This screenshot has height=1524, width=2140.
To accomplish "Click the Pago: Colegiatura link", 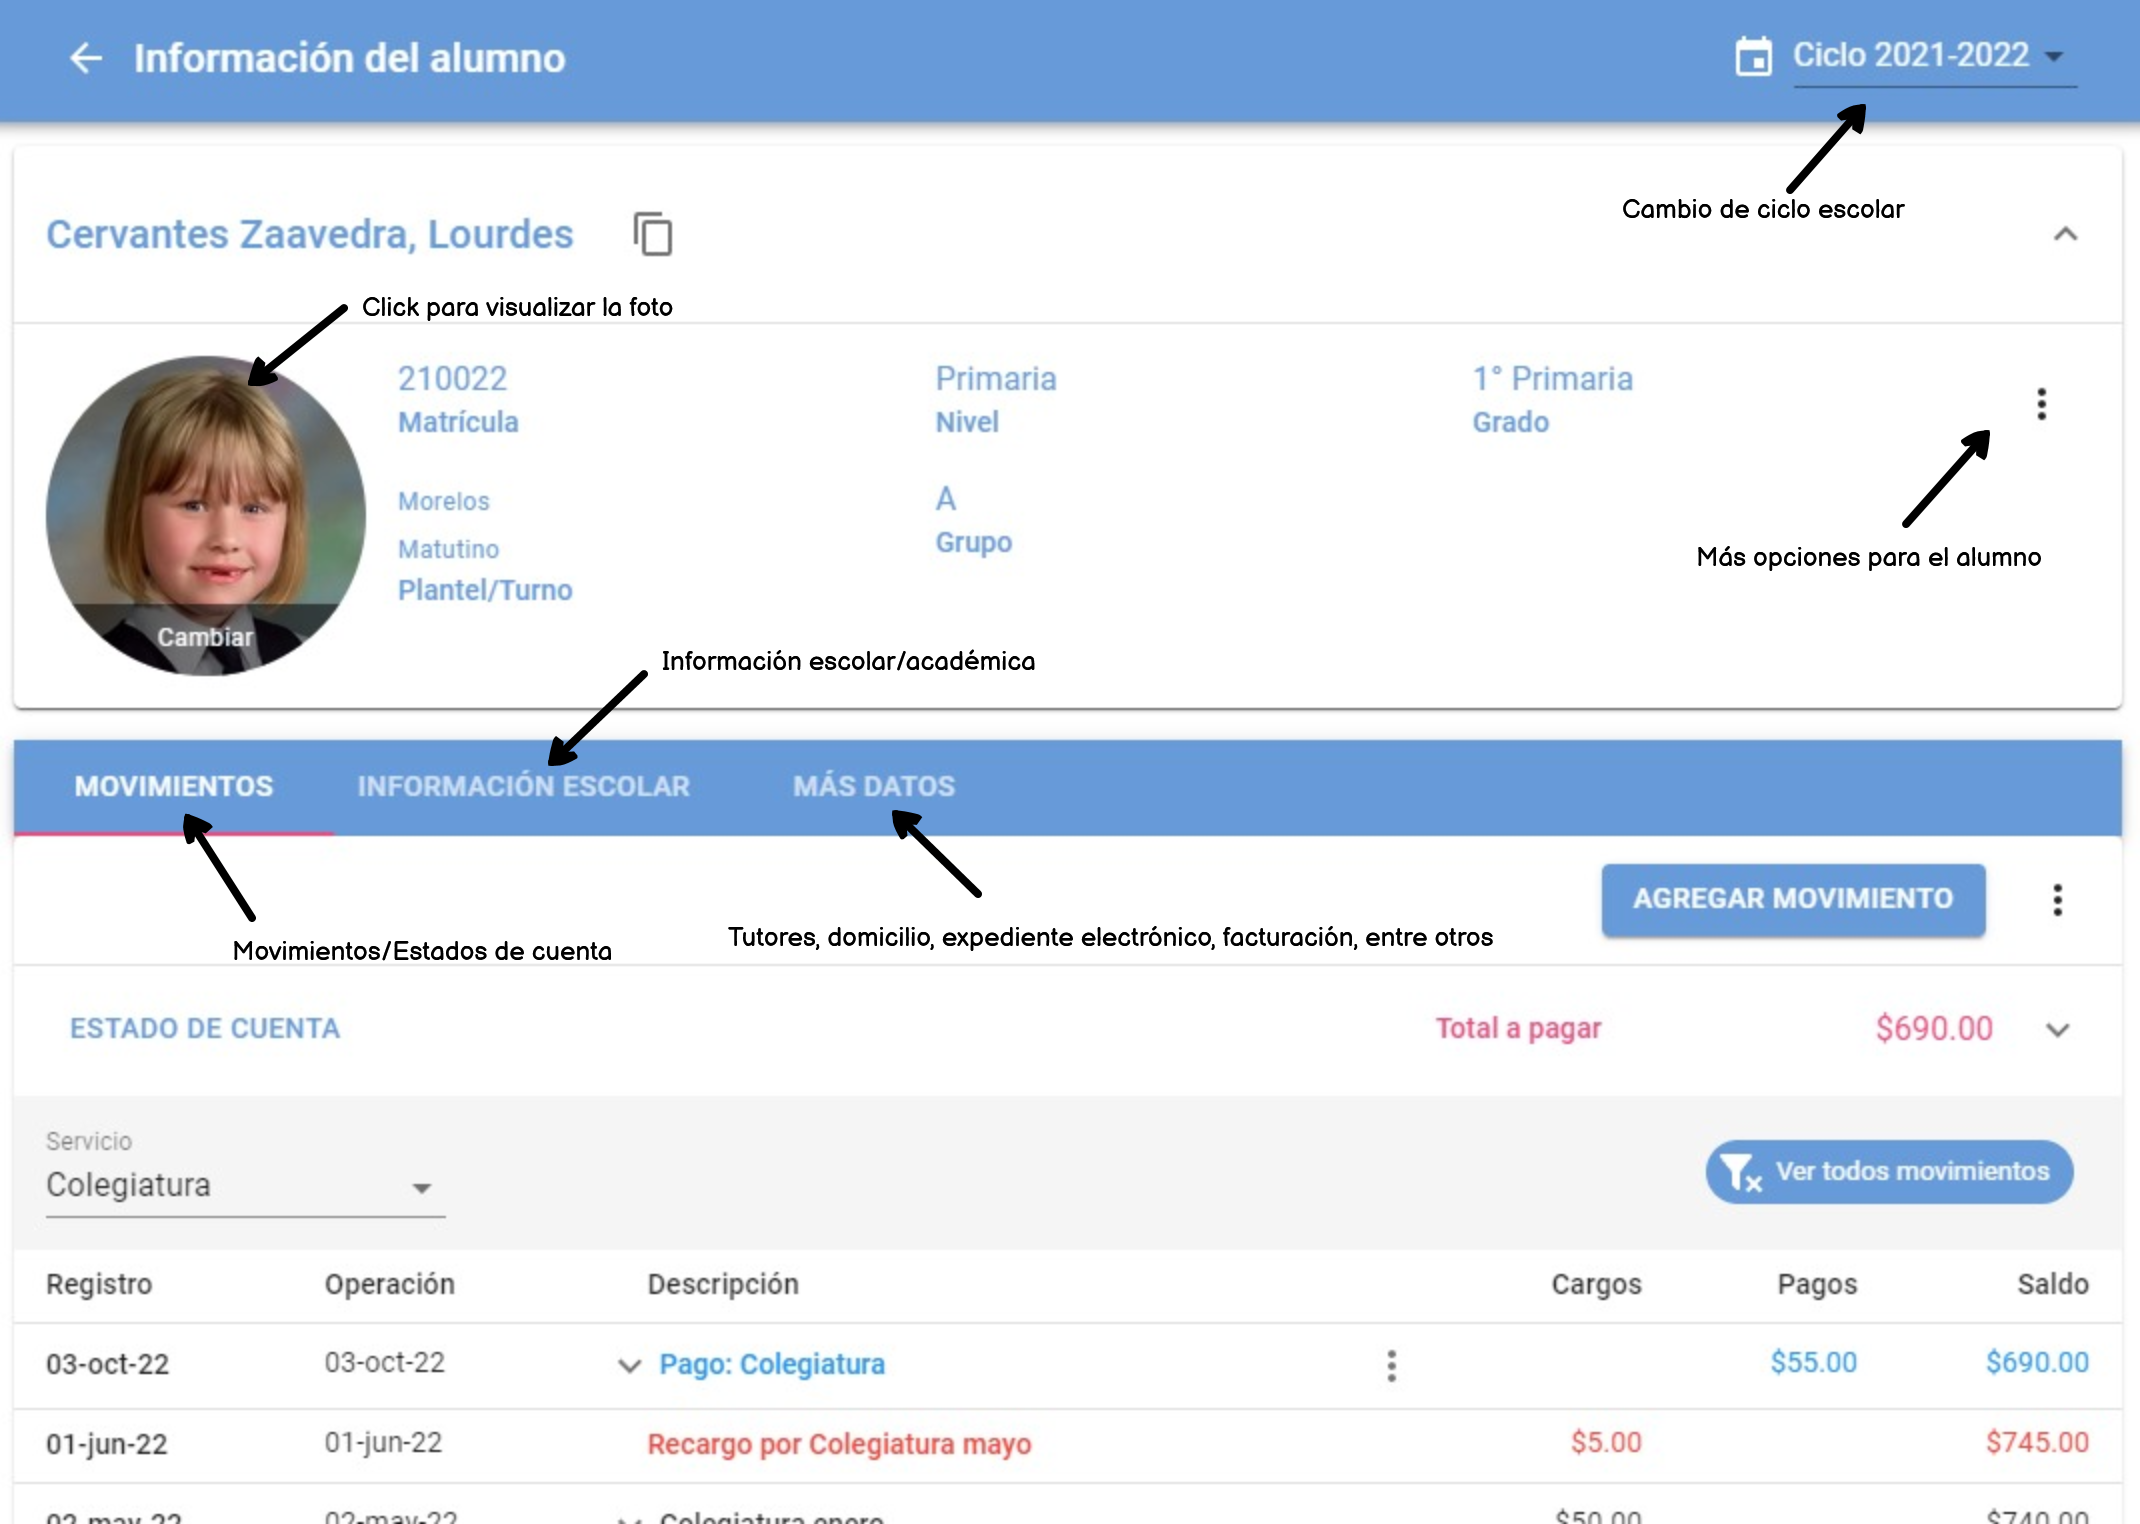I will point(772,1364).
